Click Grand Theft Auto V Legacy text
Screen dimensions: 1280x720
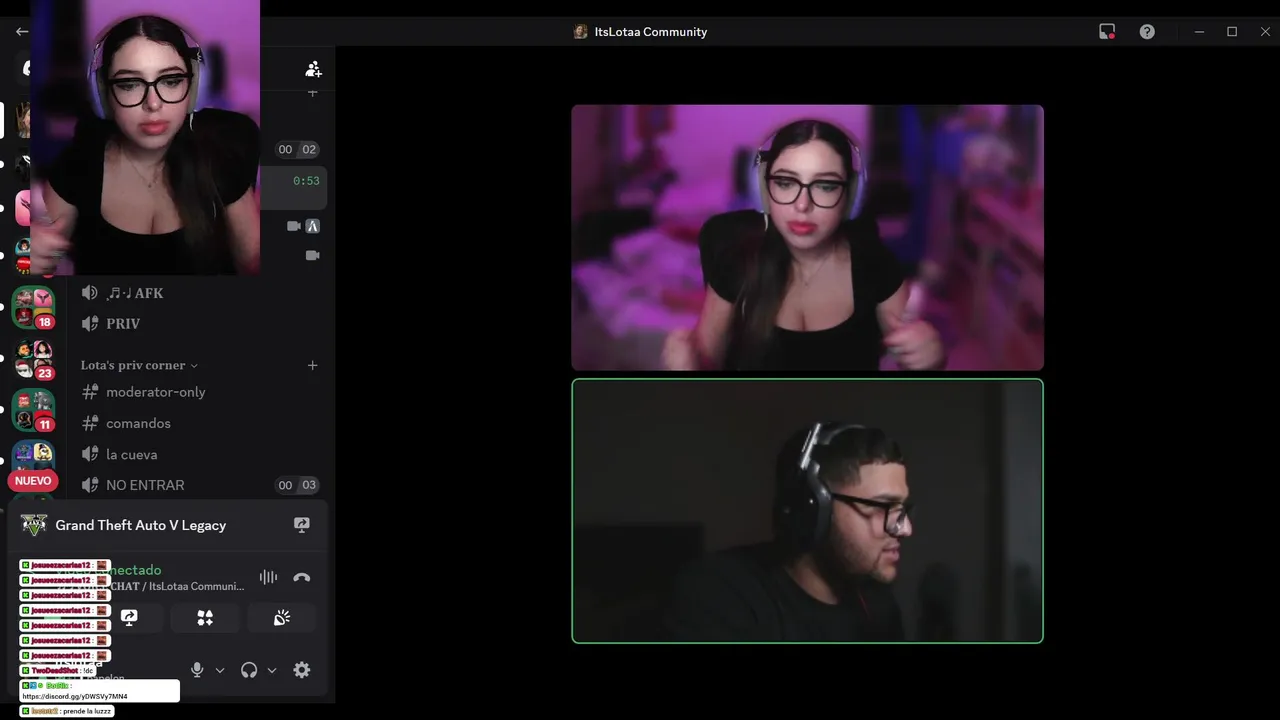(x=141, y=525)
